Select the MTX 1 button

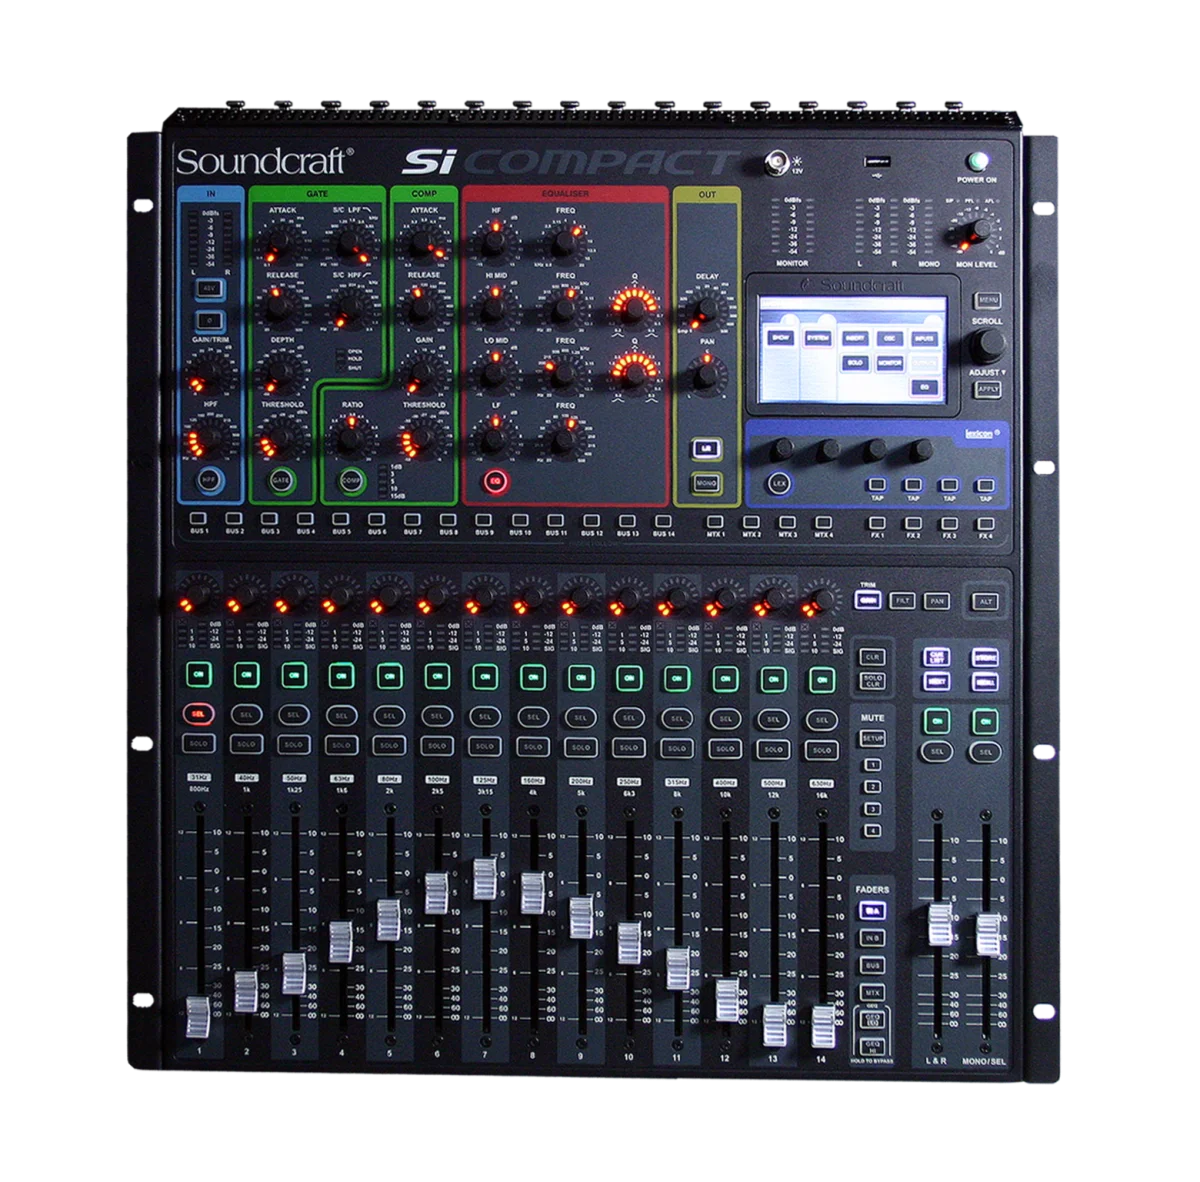point(716,522)
